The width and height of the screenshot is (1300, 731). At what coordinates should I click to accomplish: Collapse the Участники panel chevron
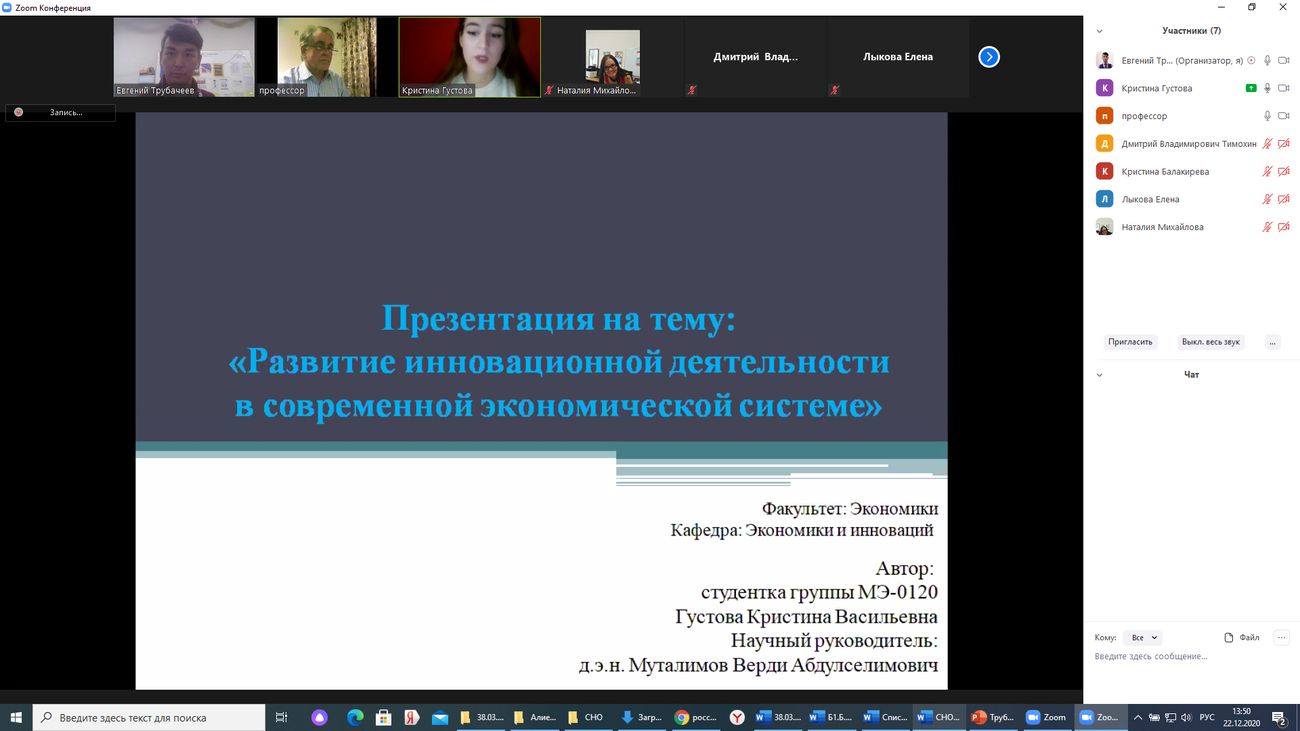point(1100,31)
